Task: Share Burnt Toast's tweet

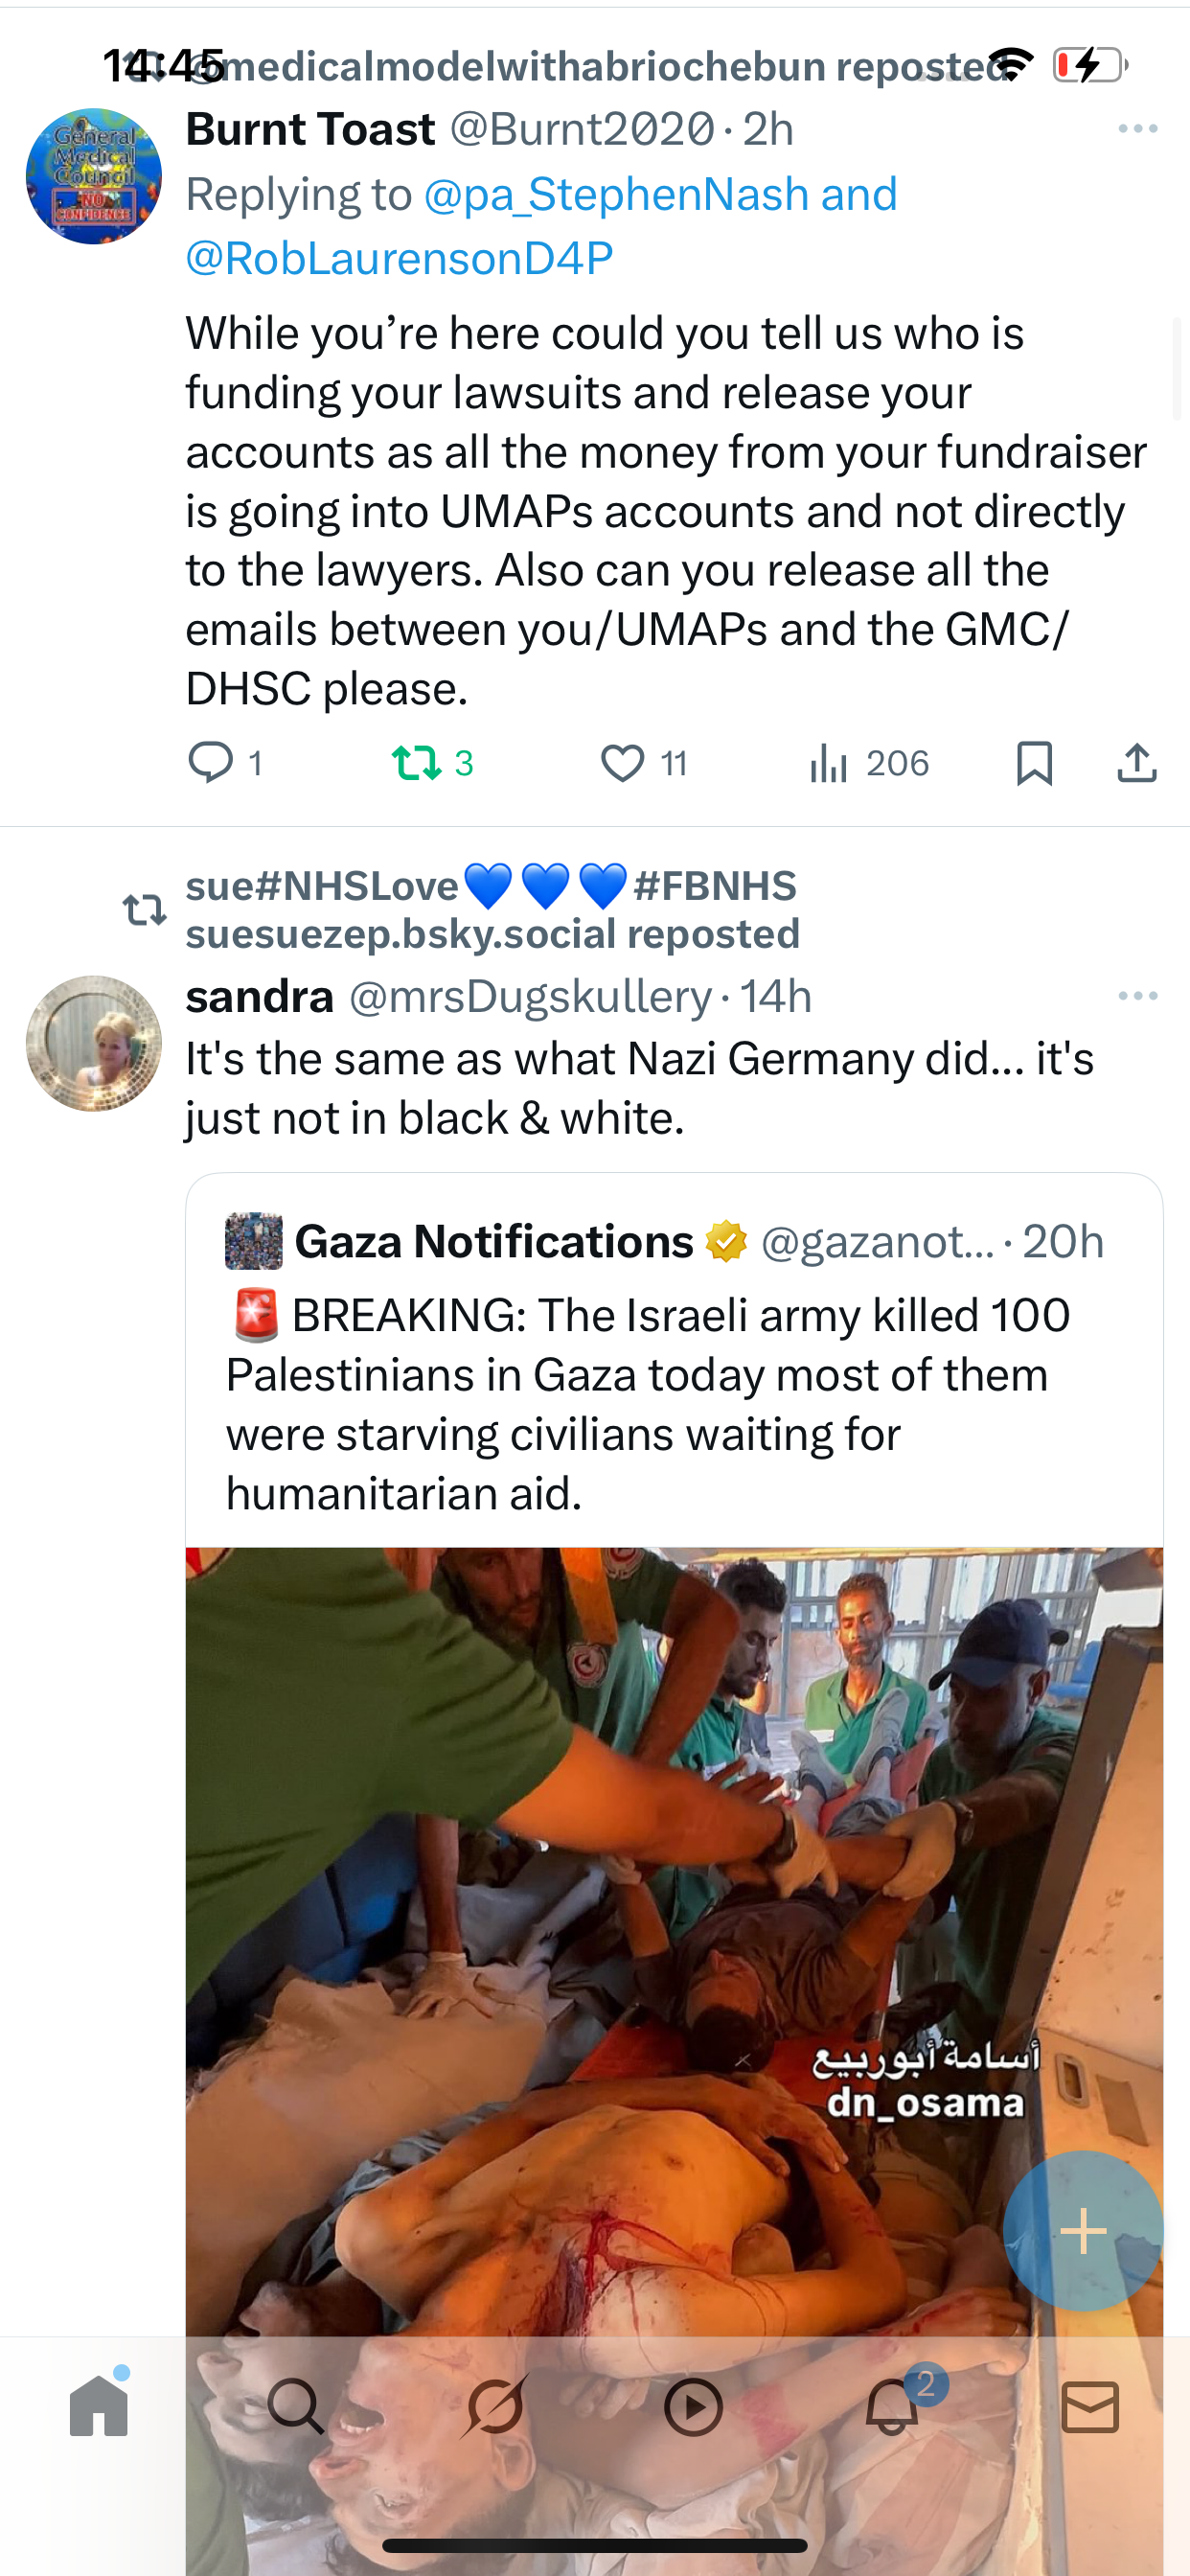Action: [x=1137, y=763]
